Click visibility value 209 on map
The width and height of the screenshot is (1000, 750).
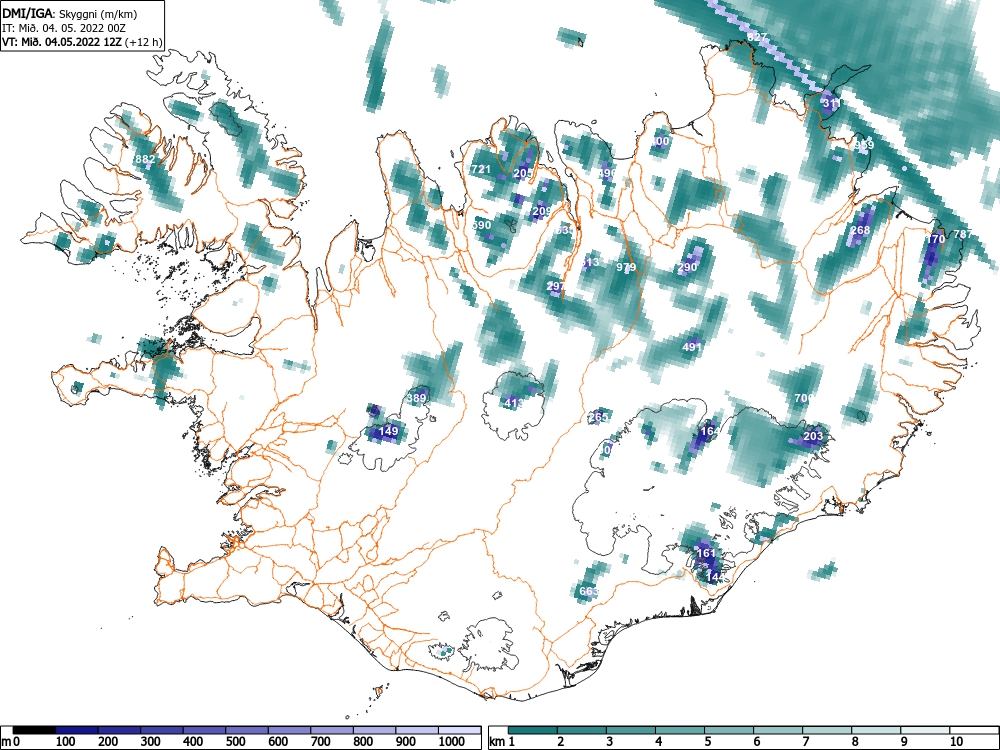point(541,211)
